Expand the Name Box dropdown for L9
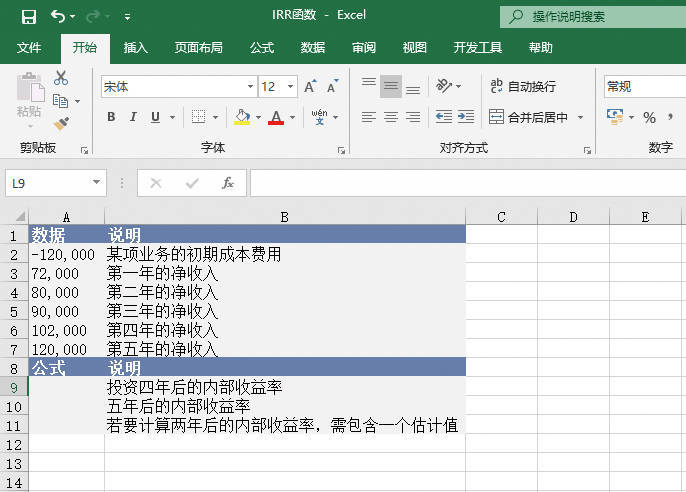The width and height of the screenshot is (686, 492). pos(97,183)
